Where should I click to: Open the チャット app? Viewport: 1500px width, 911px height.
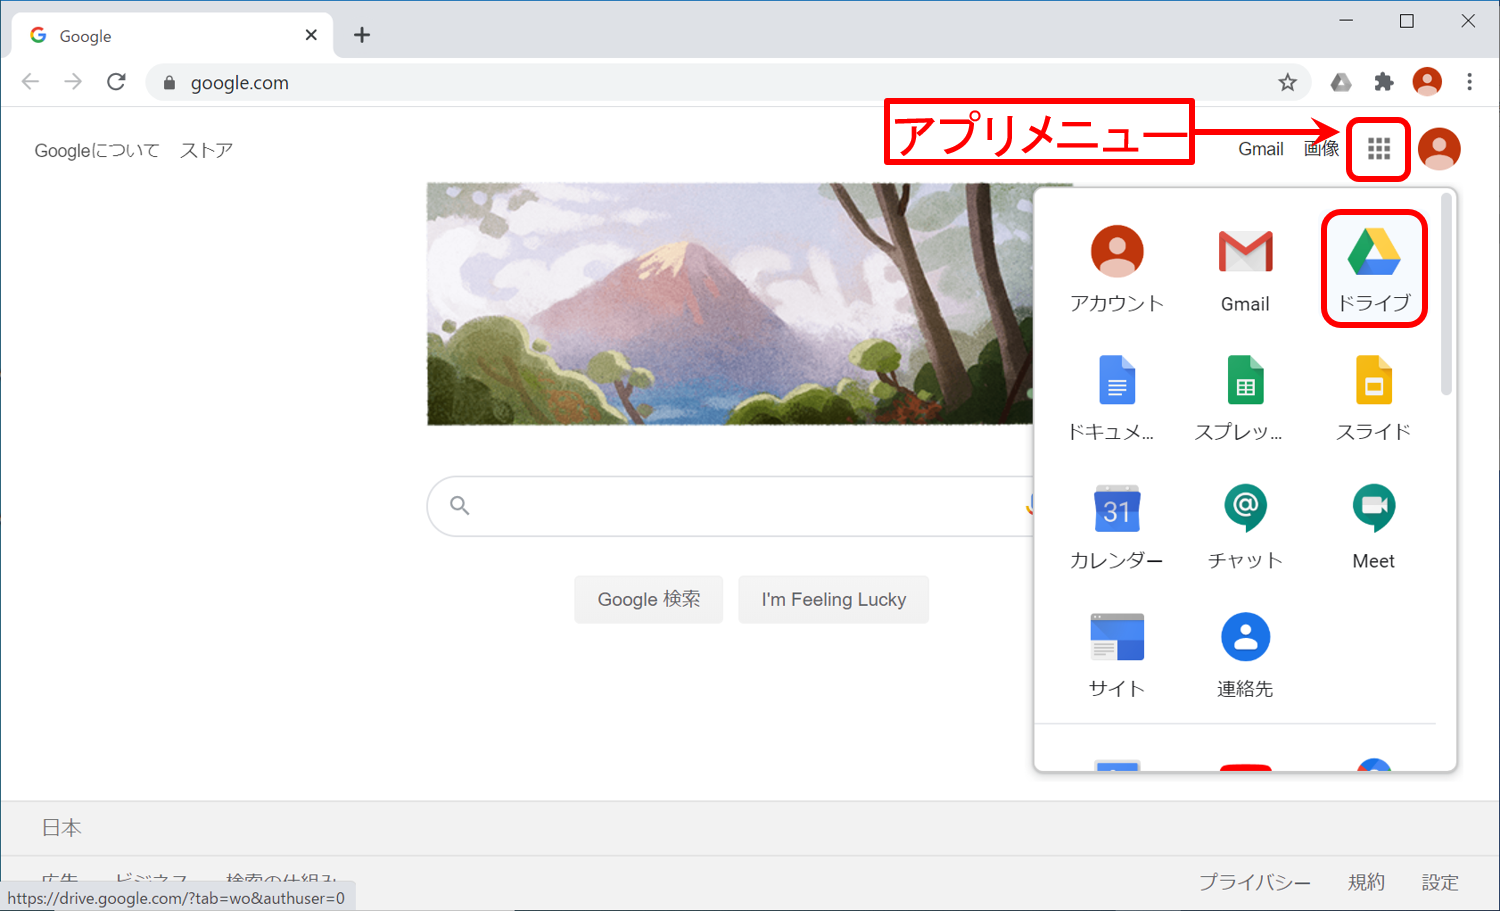coord(1245,526)
